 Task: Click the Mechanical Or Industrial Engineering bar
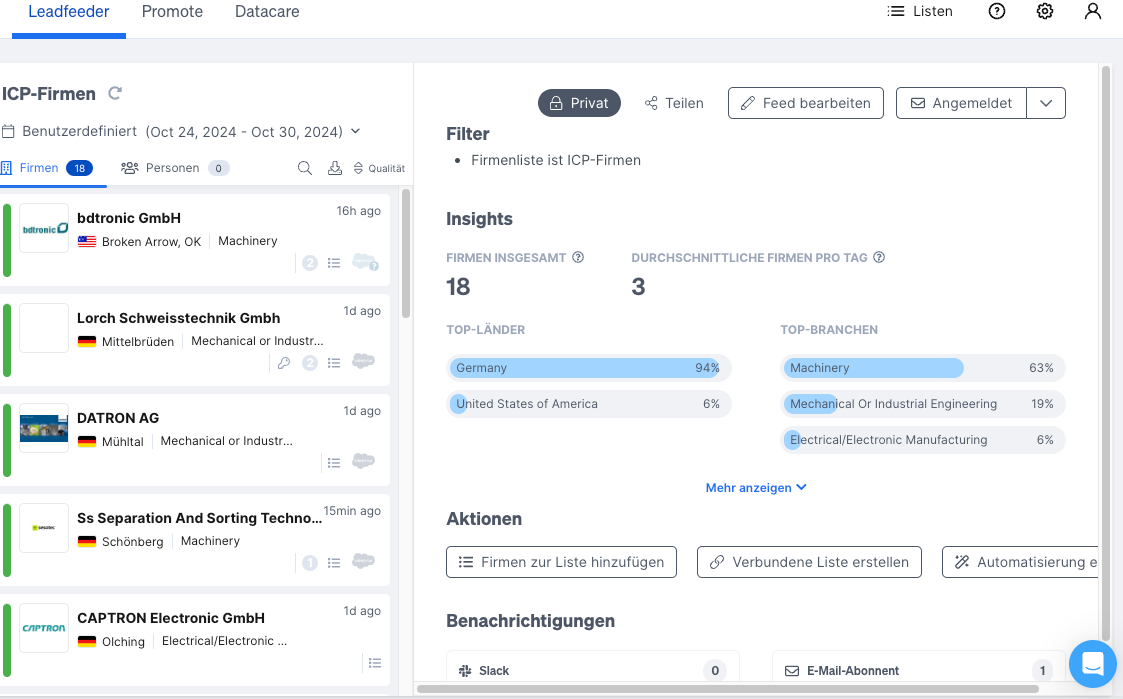pos(922,404)
